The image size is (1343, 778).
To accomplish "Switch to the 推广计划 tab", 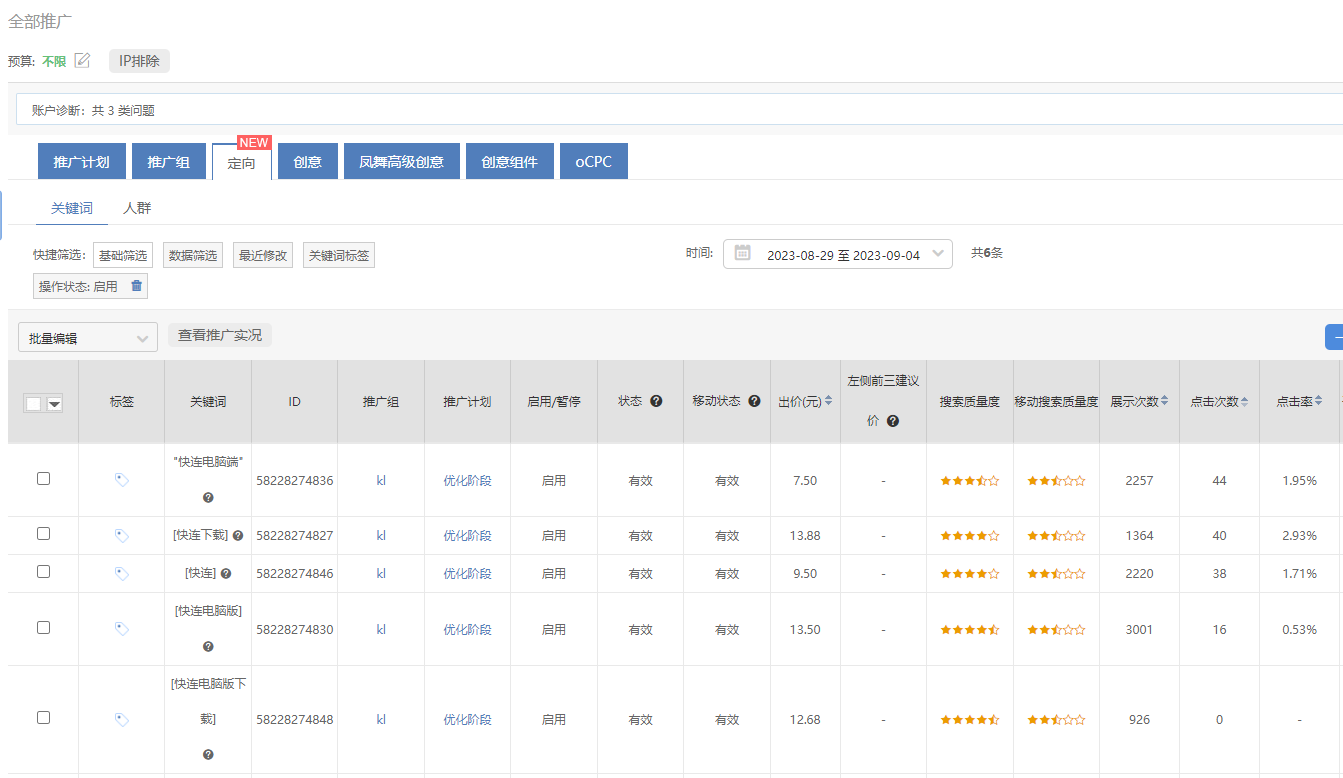I will (81, 162).
